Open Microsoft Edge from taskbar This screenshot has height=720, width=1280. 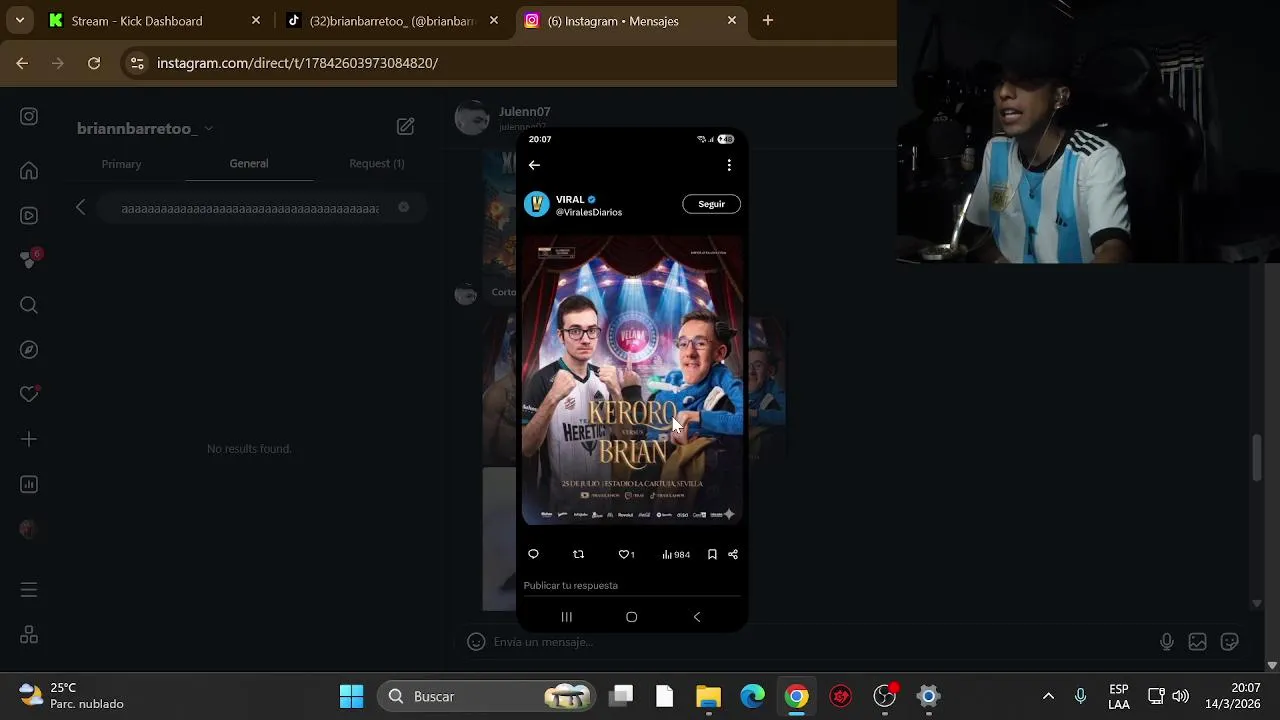pos(752,696)
